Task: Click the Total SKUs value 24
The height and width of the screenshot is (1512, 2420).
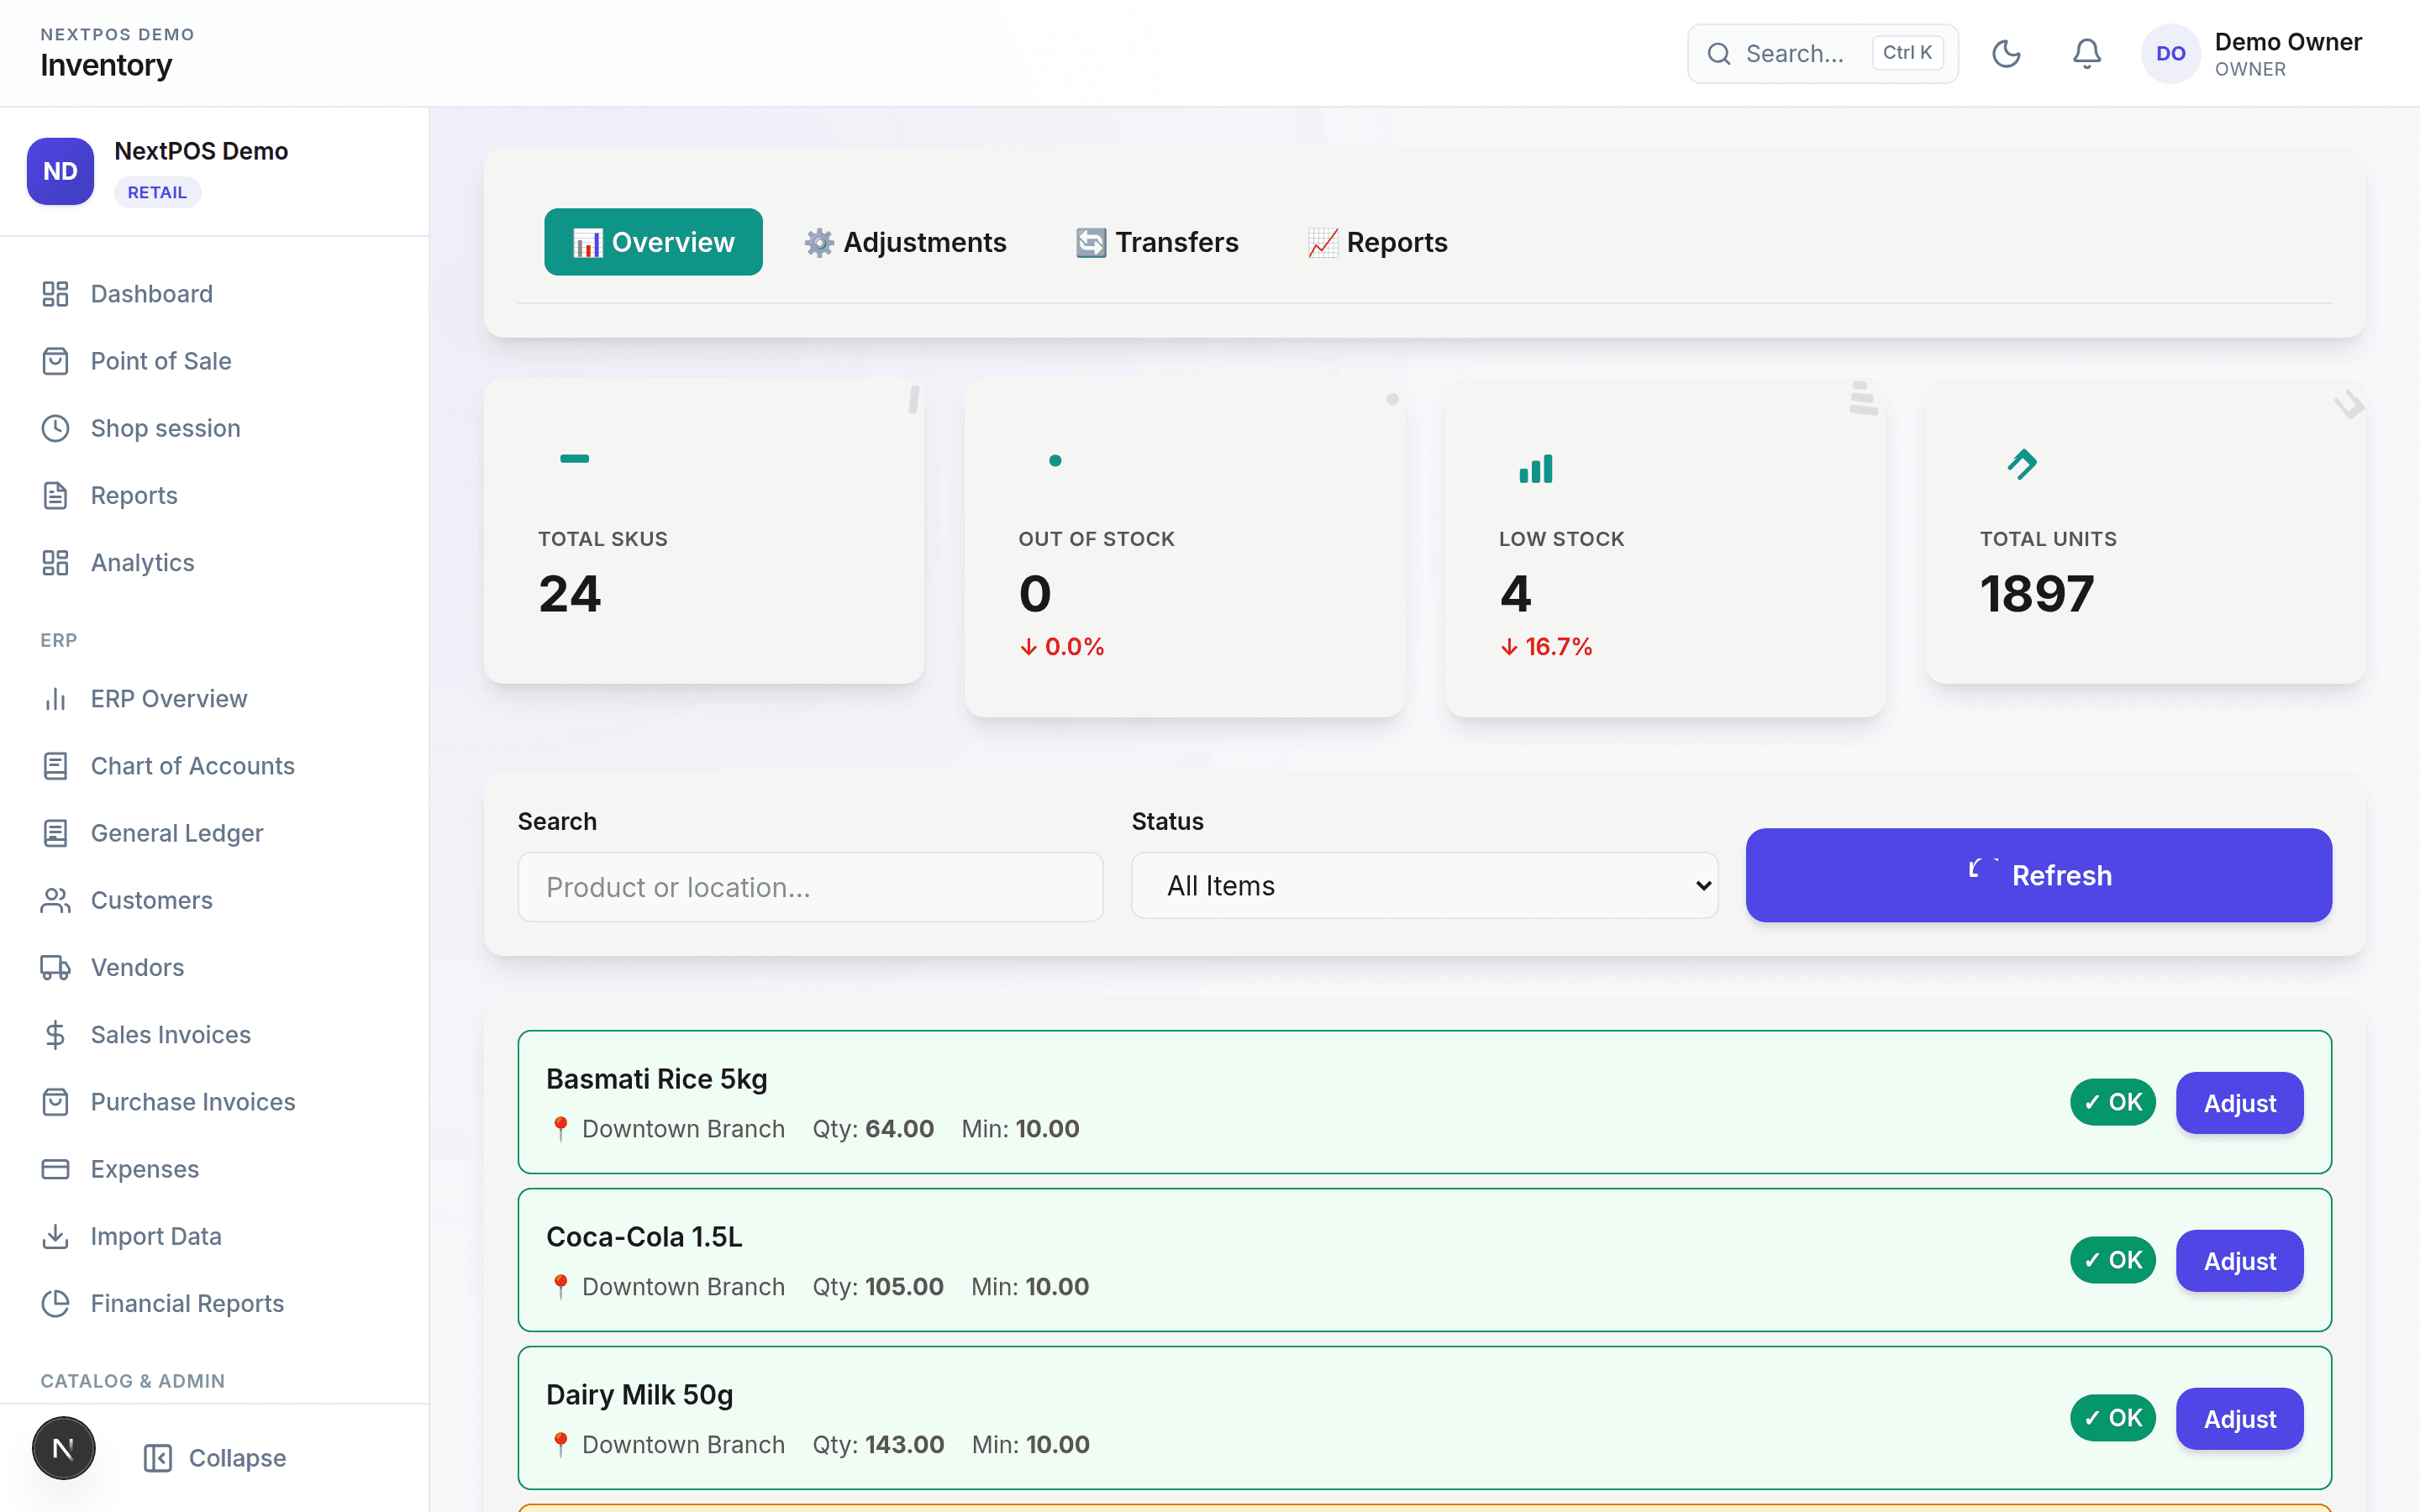Action: (x=570, y=594)
